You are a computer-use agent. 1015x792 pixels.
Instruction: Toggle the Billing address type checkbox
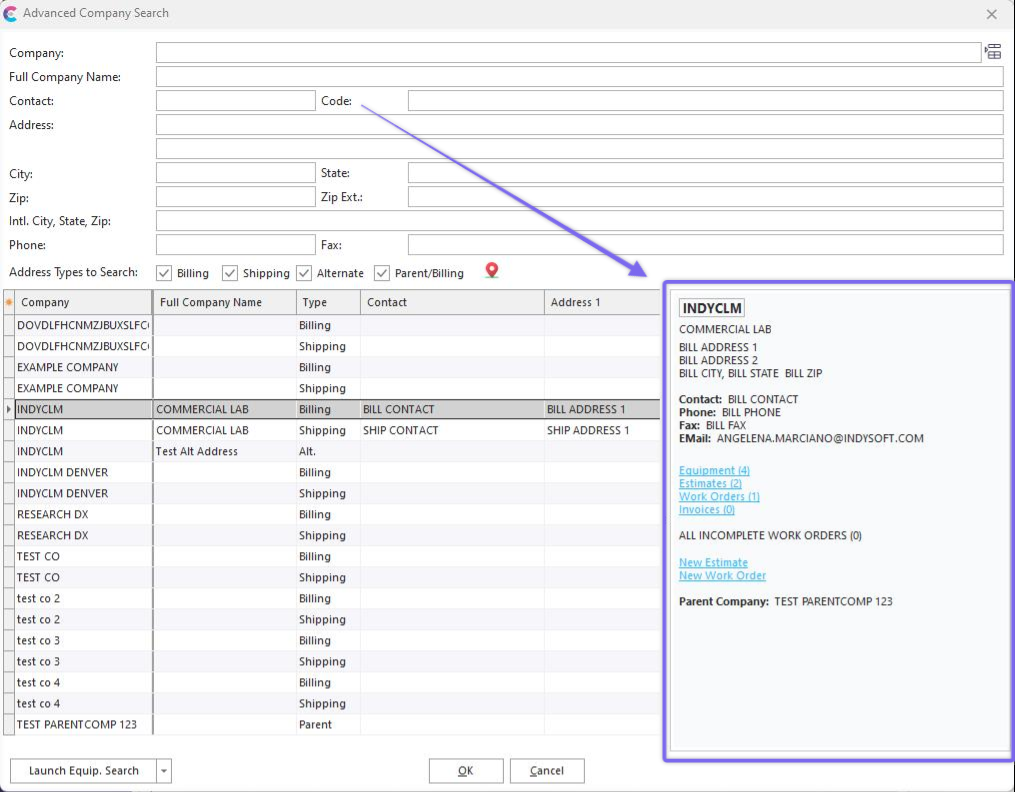click(164, 273)
